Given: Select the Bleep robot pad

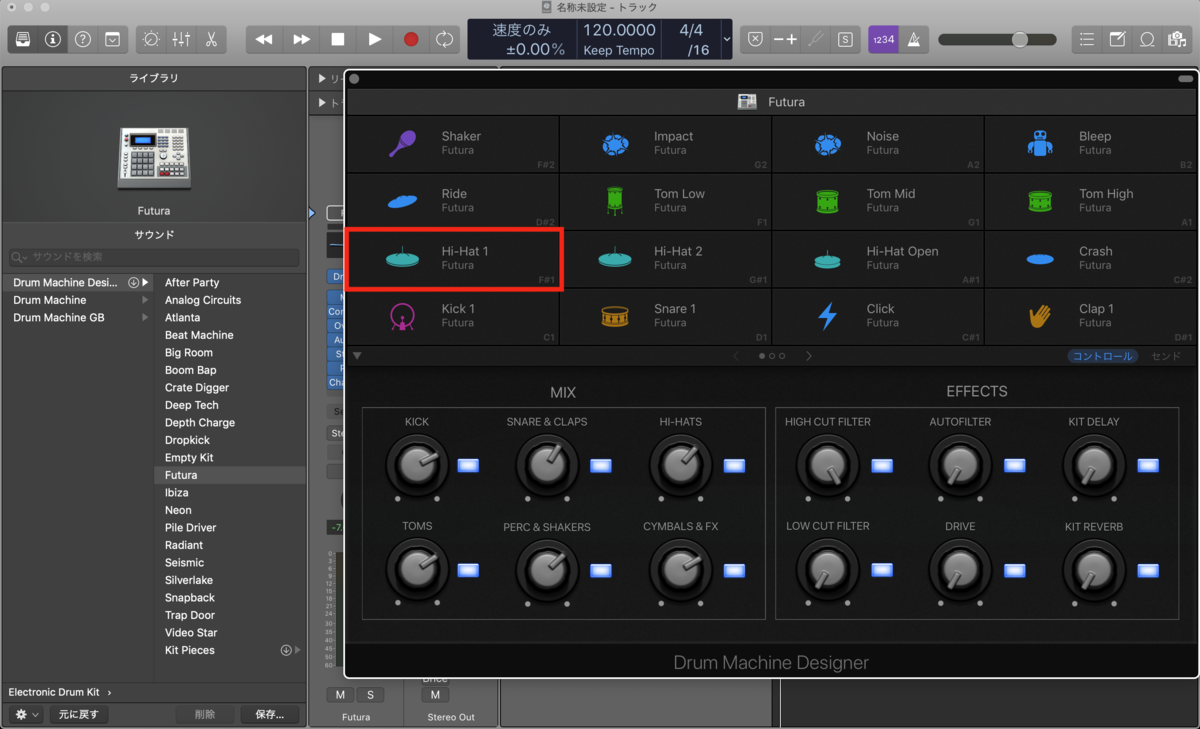Looking at the screenshot, I should coord(1091,144).
